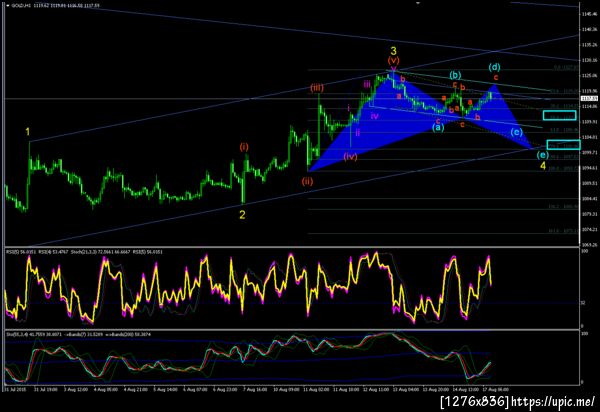Screen dimensions: 600x412
Task: Click the 31 Jul 2015 date on the time axis
Action: pos(15,389)
